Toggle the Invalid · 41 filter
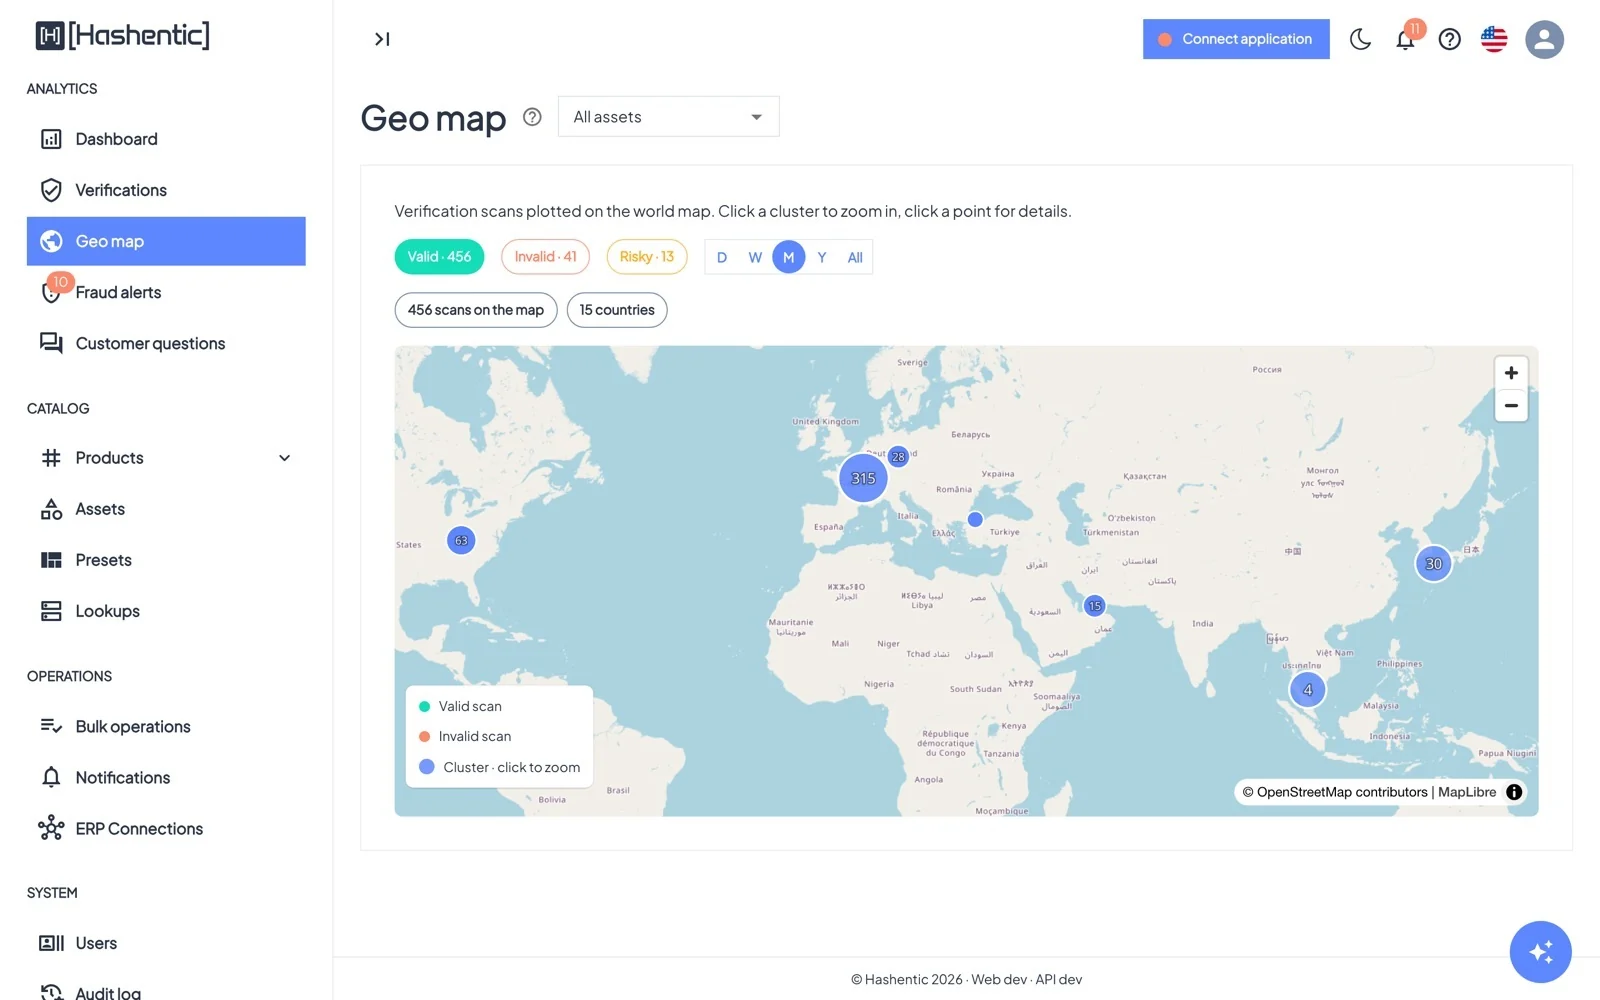This screenshot has width=1600, height=1000. (545, 257)
